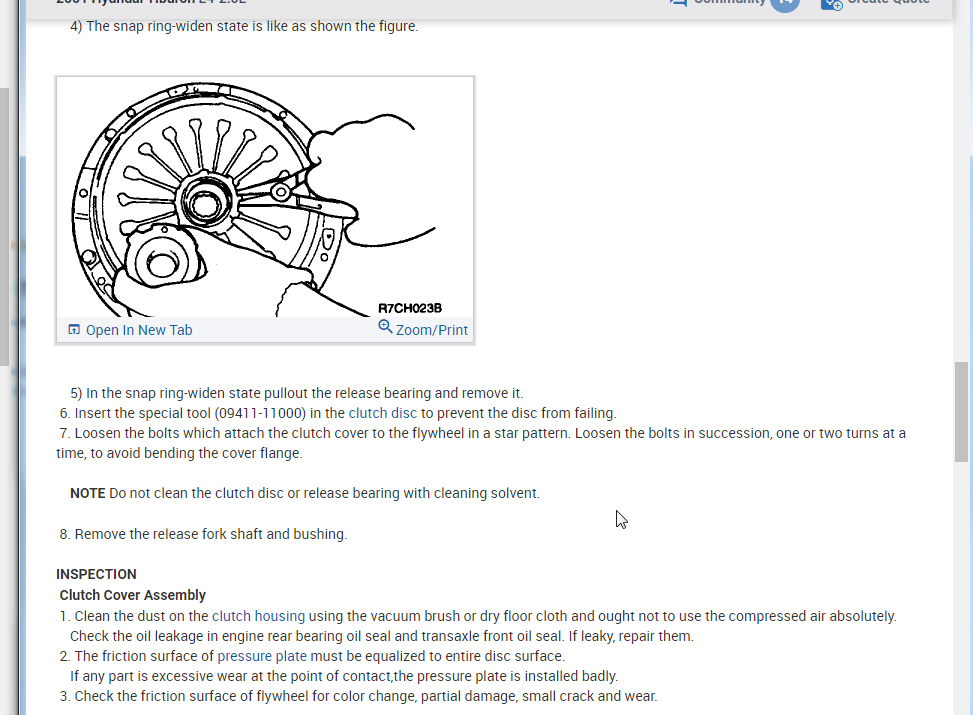The width and height of the screenshot is (973, 715).
Task: Click the Open In New Tab icon
Action: (74, 330)
